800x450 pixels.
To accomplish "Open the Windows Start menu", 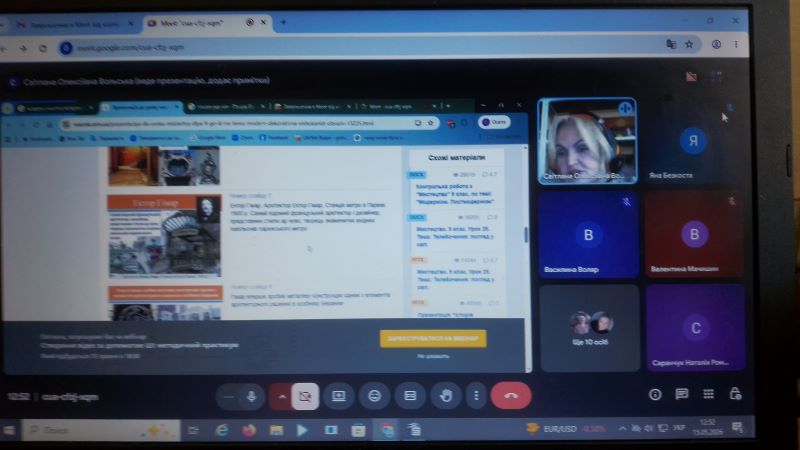I will tap(9, 431).
